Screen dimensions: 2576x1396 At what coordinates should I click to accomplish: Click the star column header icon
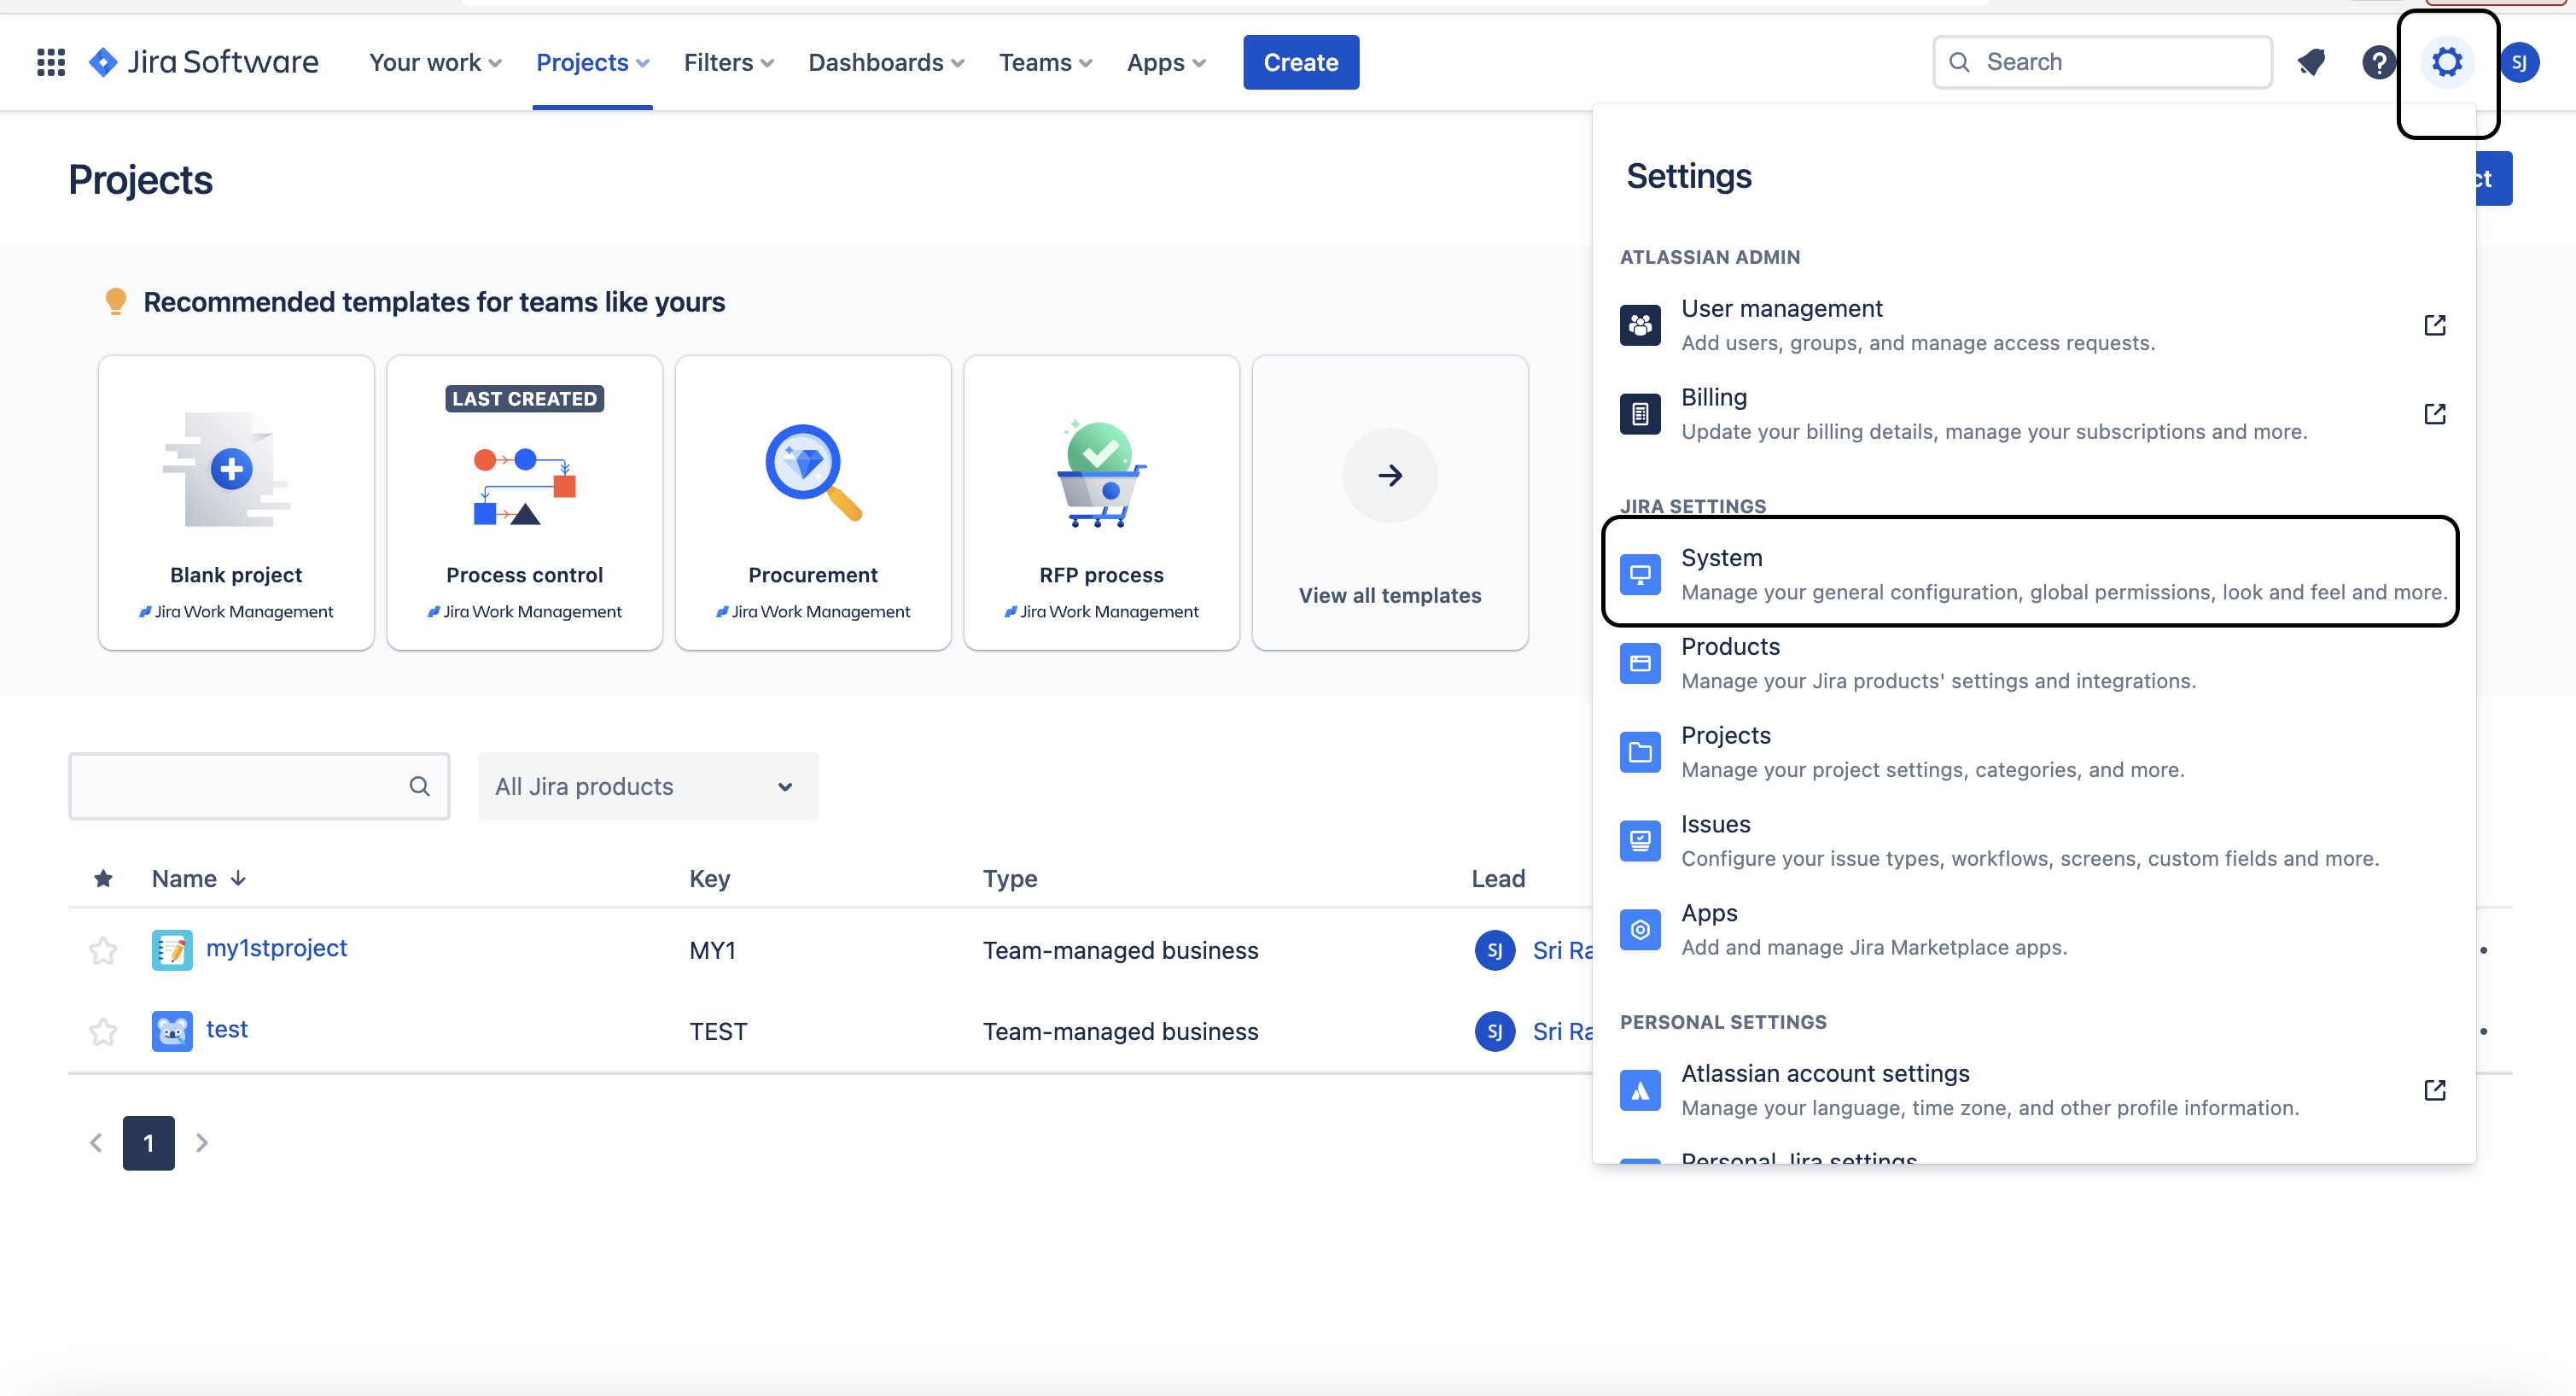tap(103, 879)
